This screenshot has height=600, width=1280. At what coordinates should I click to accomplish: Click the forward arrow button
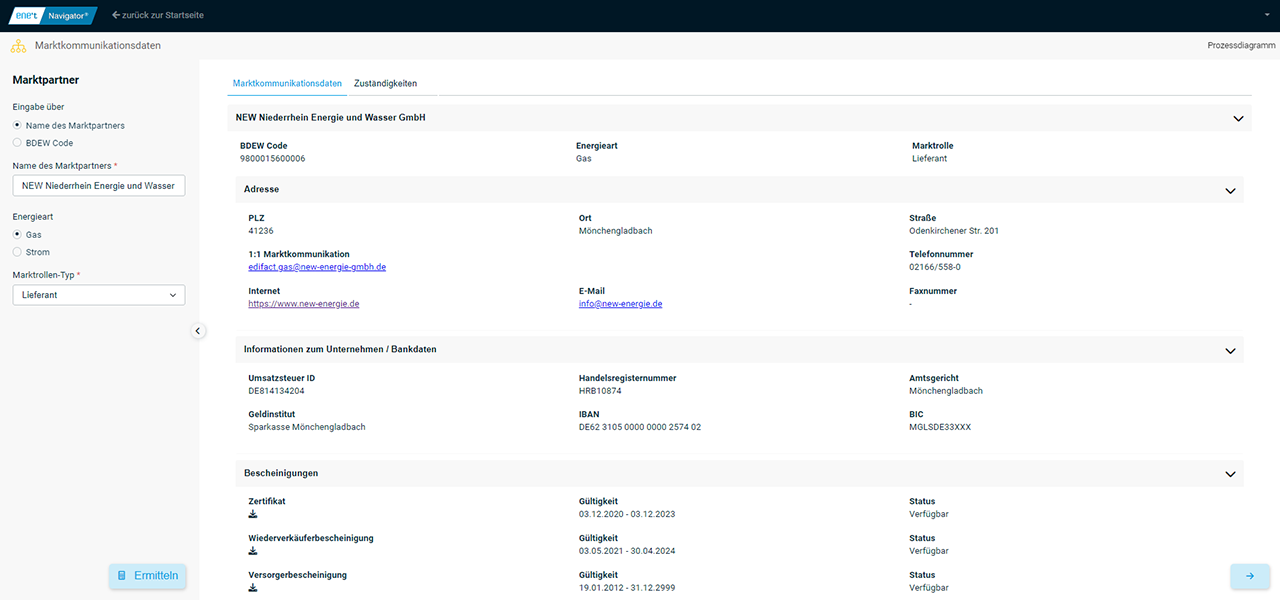pos(1250,576)
